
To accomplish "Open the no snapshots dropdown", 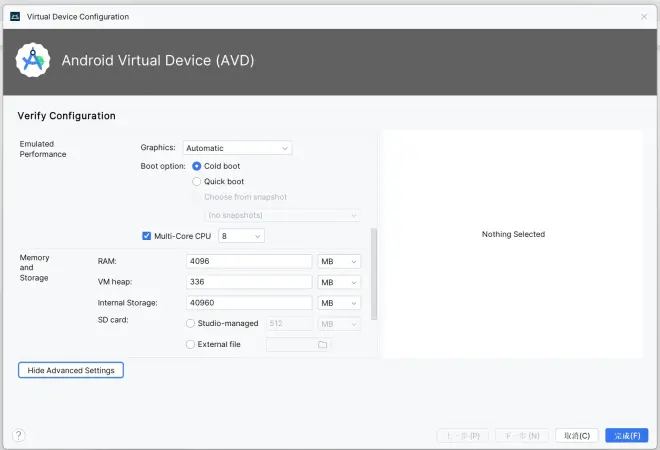I will click(x=282, y=215).
